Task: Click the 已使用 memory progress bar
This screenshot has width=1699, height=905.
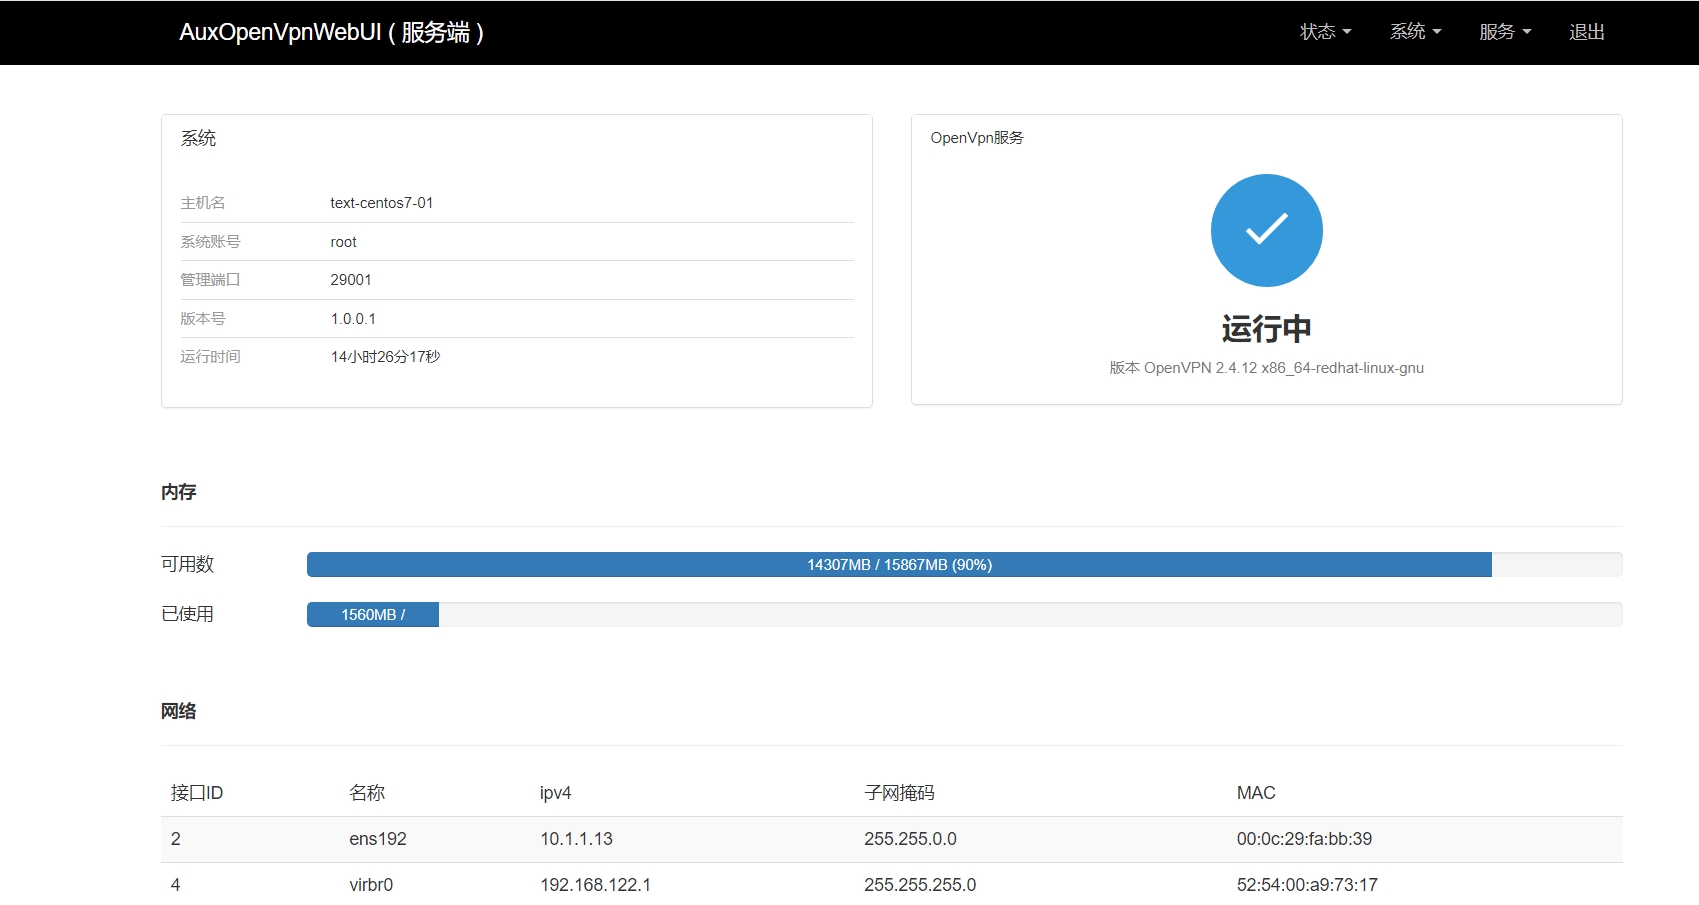Action: point(372,614)
